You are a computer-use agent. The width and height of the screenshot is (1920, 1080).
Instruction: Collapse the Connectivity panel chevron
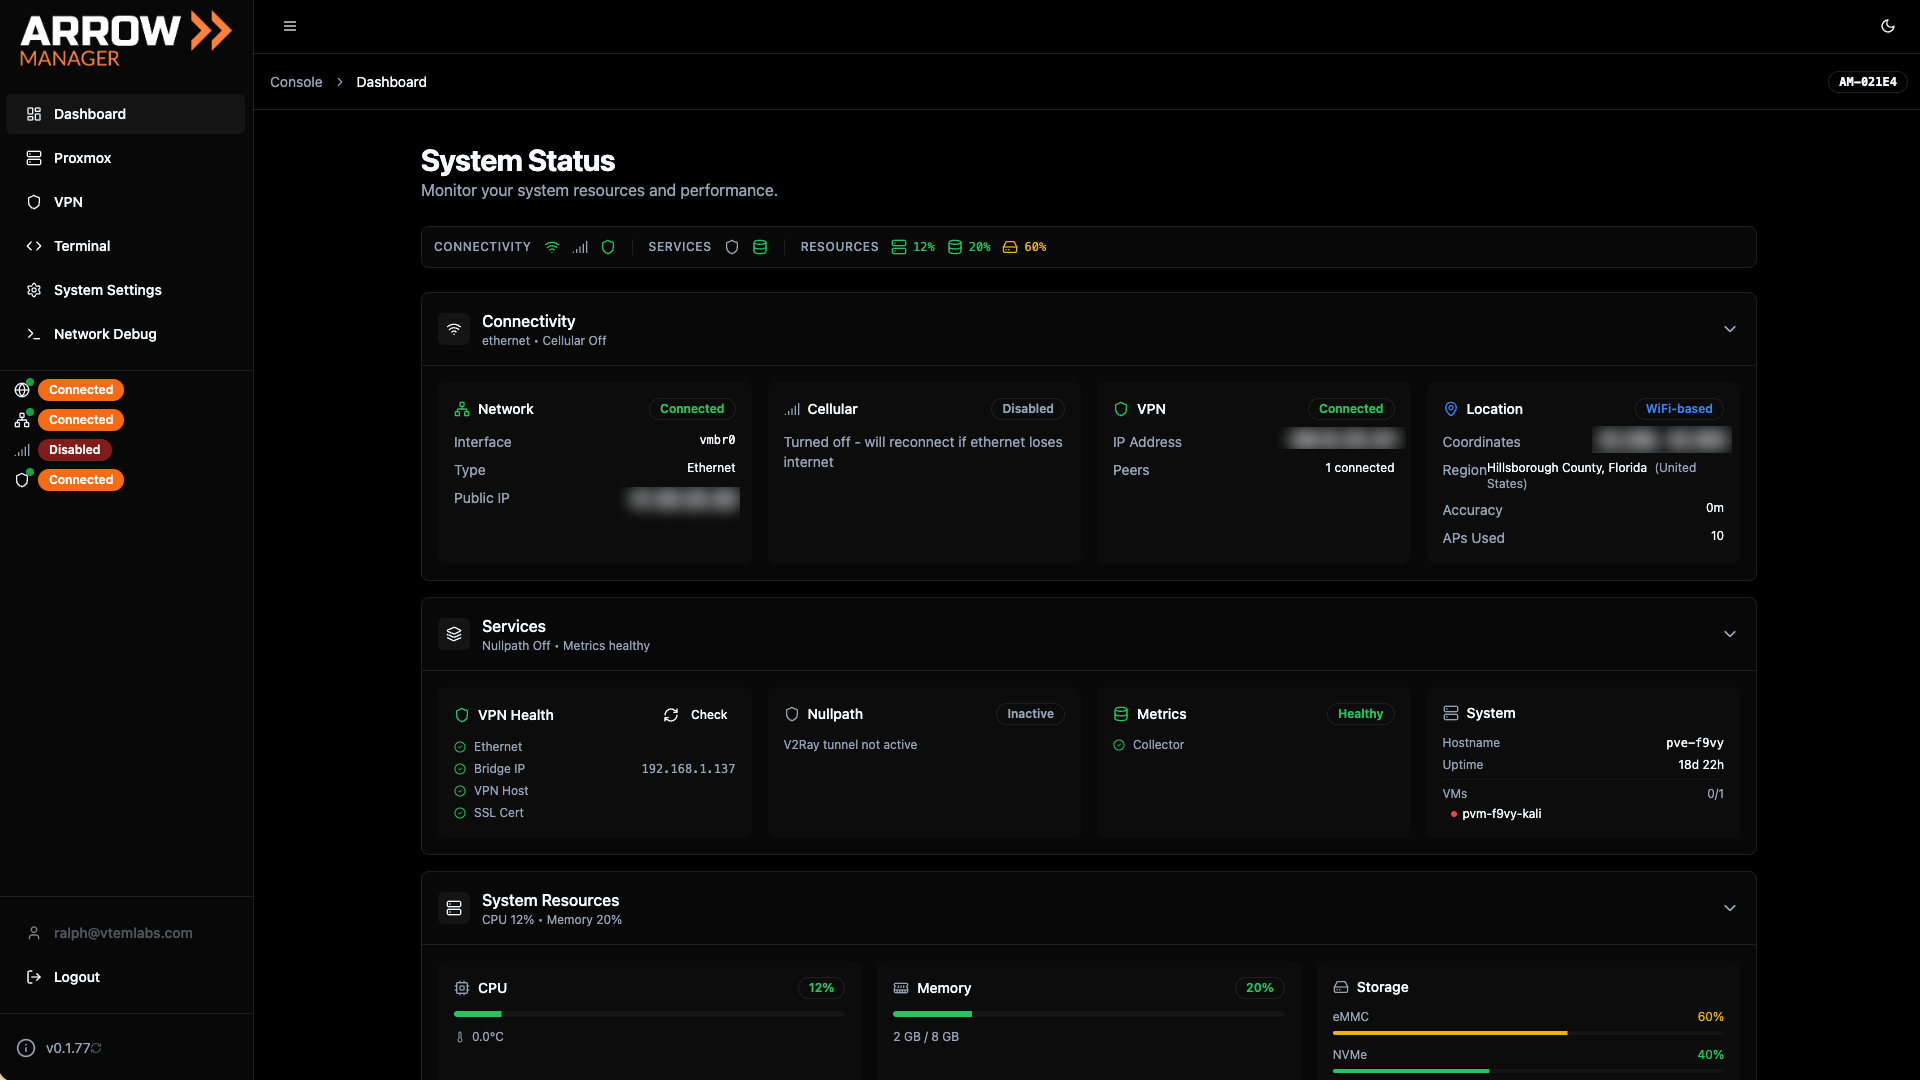(1731, 328)
